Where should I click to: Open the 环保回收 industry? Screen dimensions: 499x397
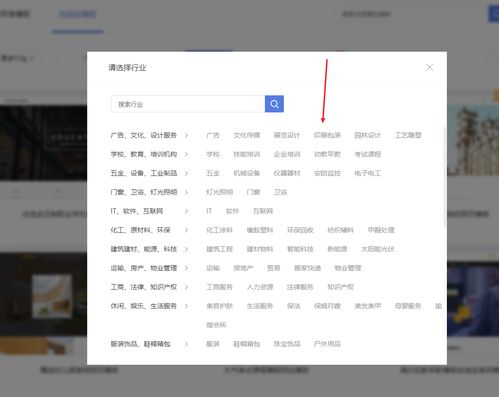pyautogui.click(x=300, y=230)
